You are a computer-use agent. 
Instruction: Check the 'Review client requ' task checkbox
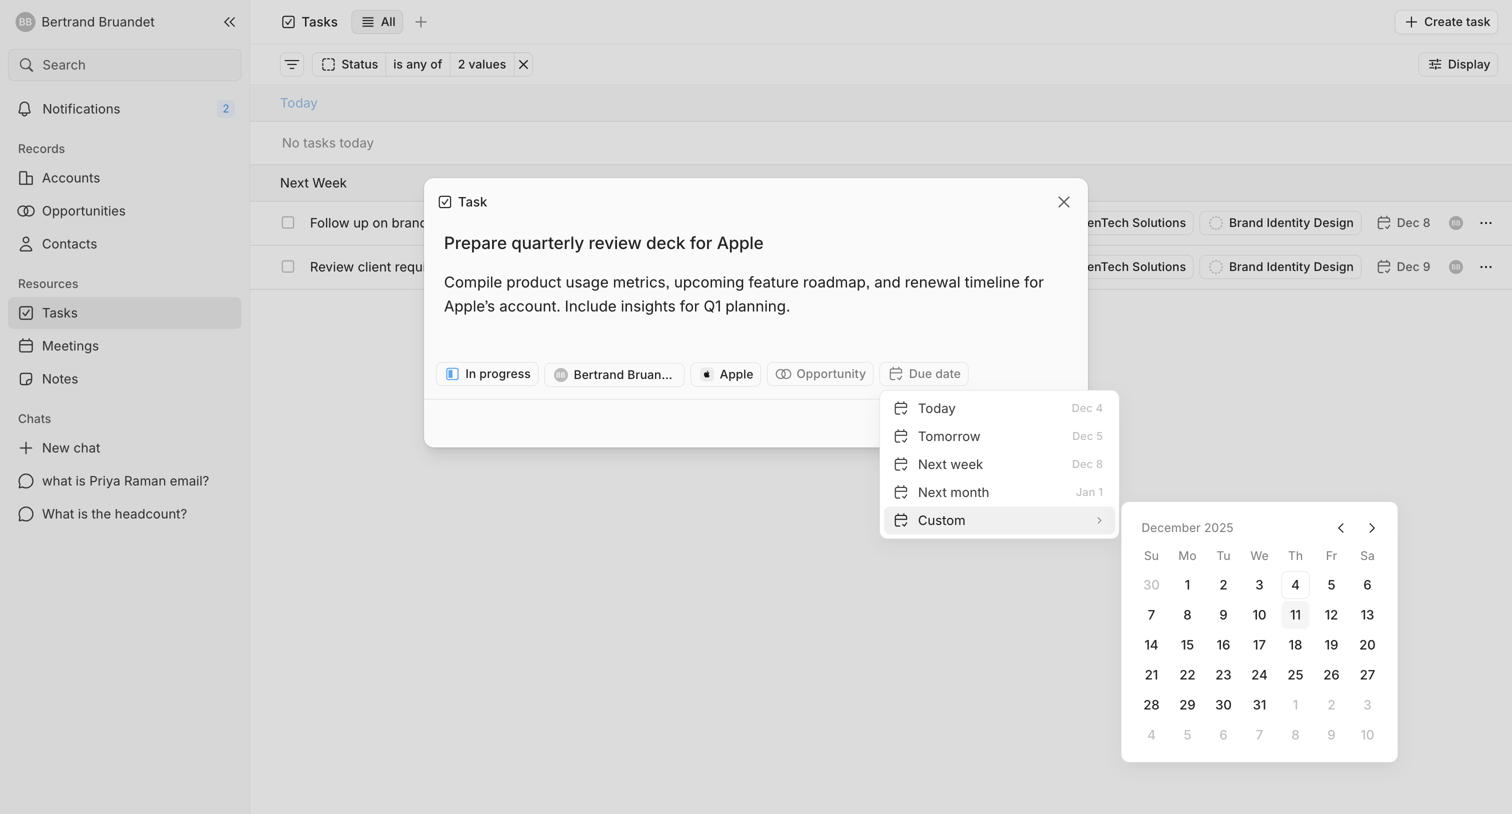[288, 267]
